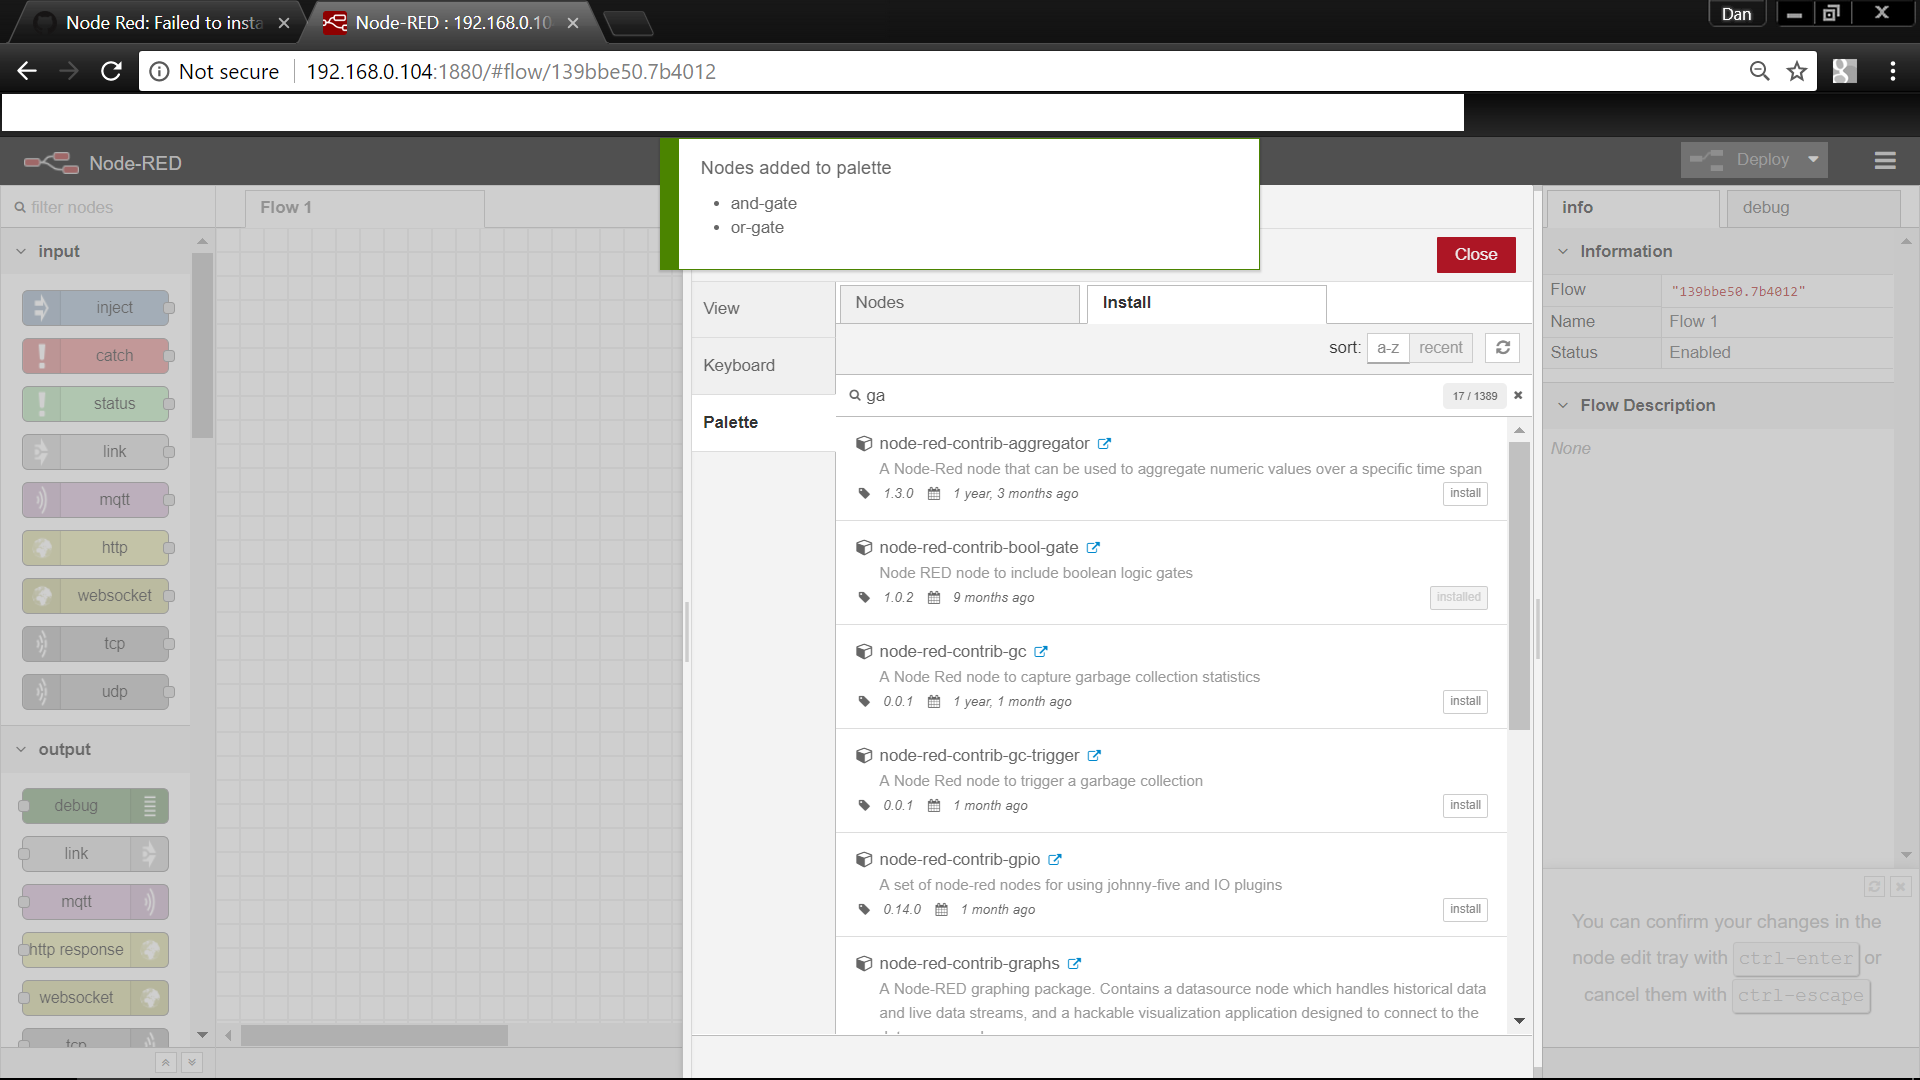Viewport: 1920px width, 1080px height.
Task: Open external link for node-red-contrib-gpio
Action: 1055,860
